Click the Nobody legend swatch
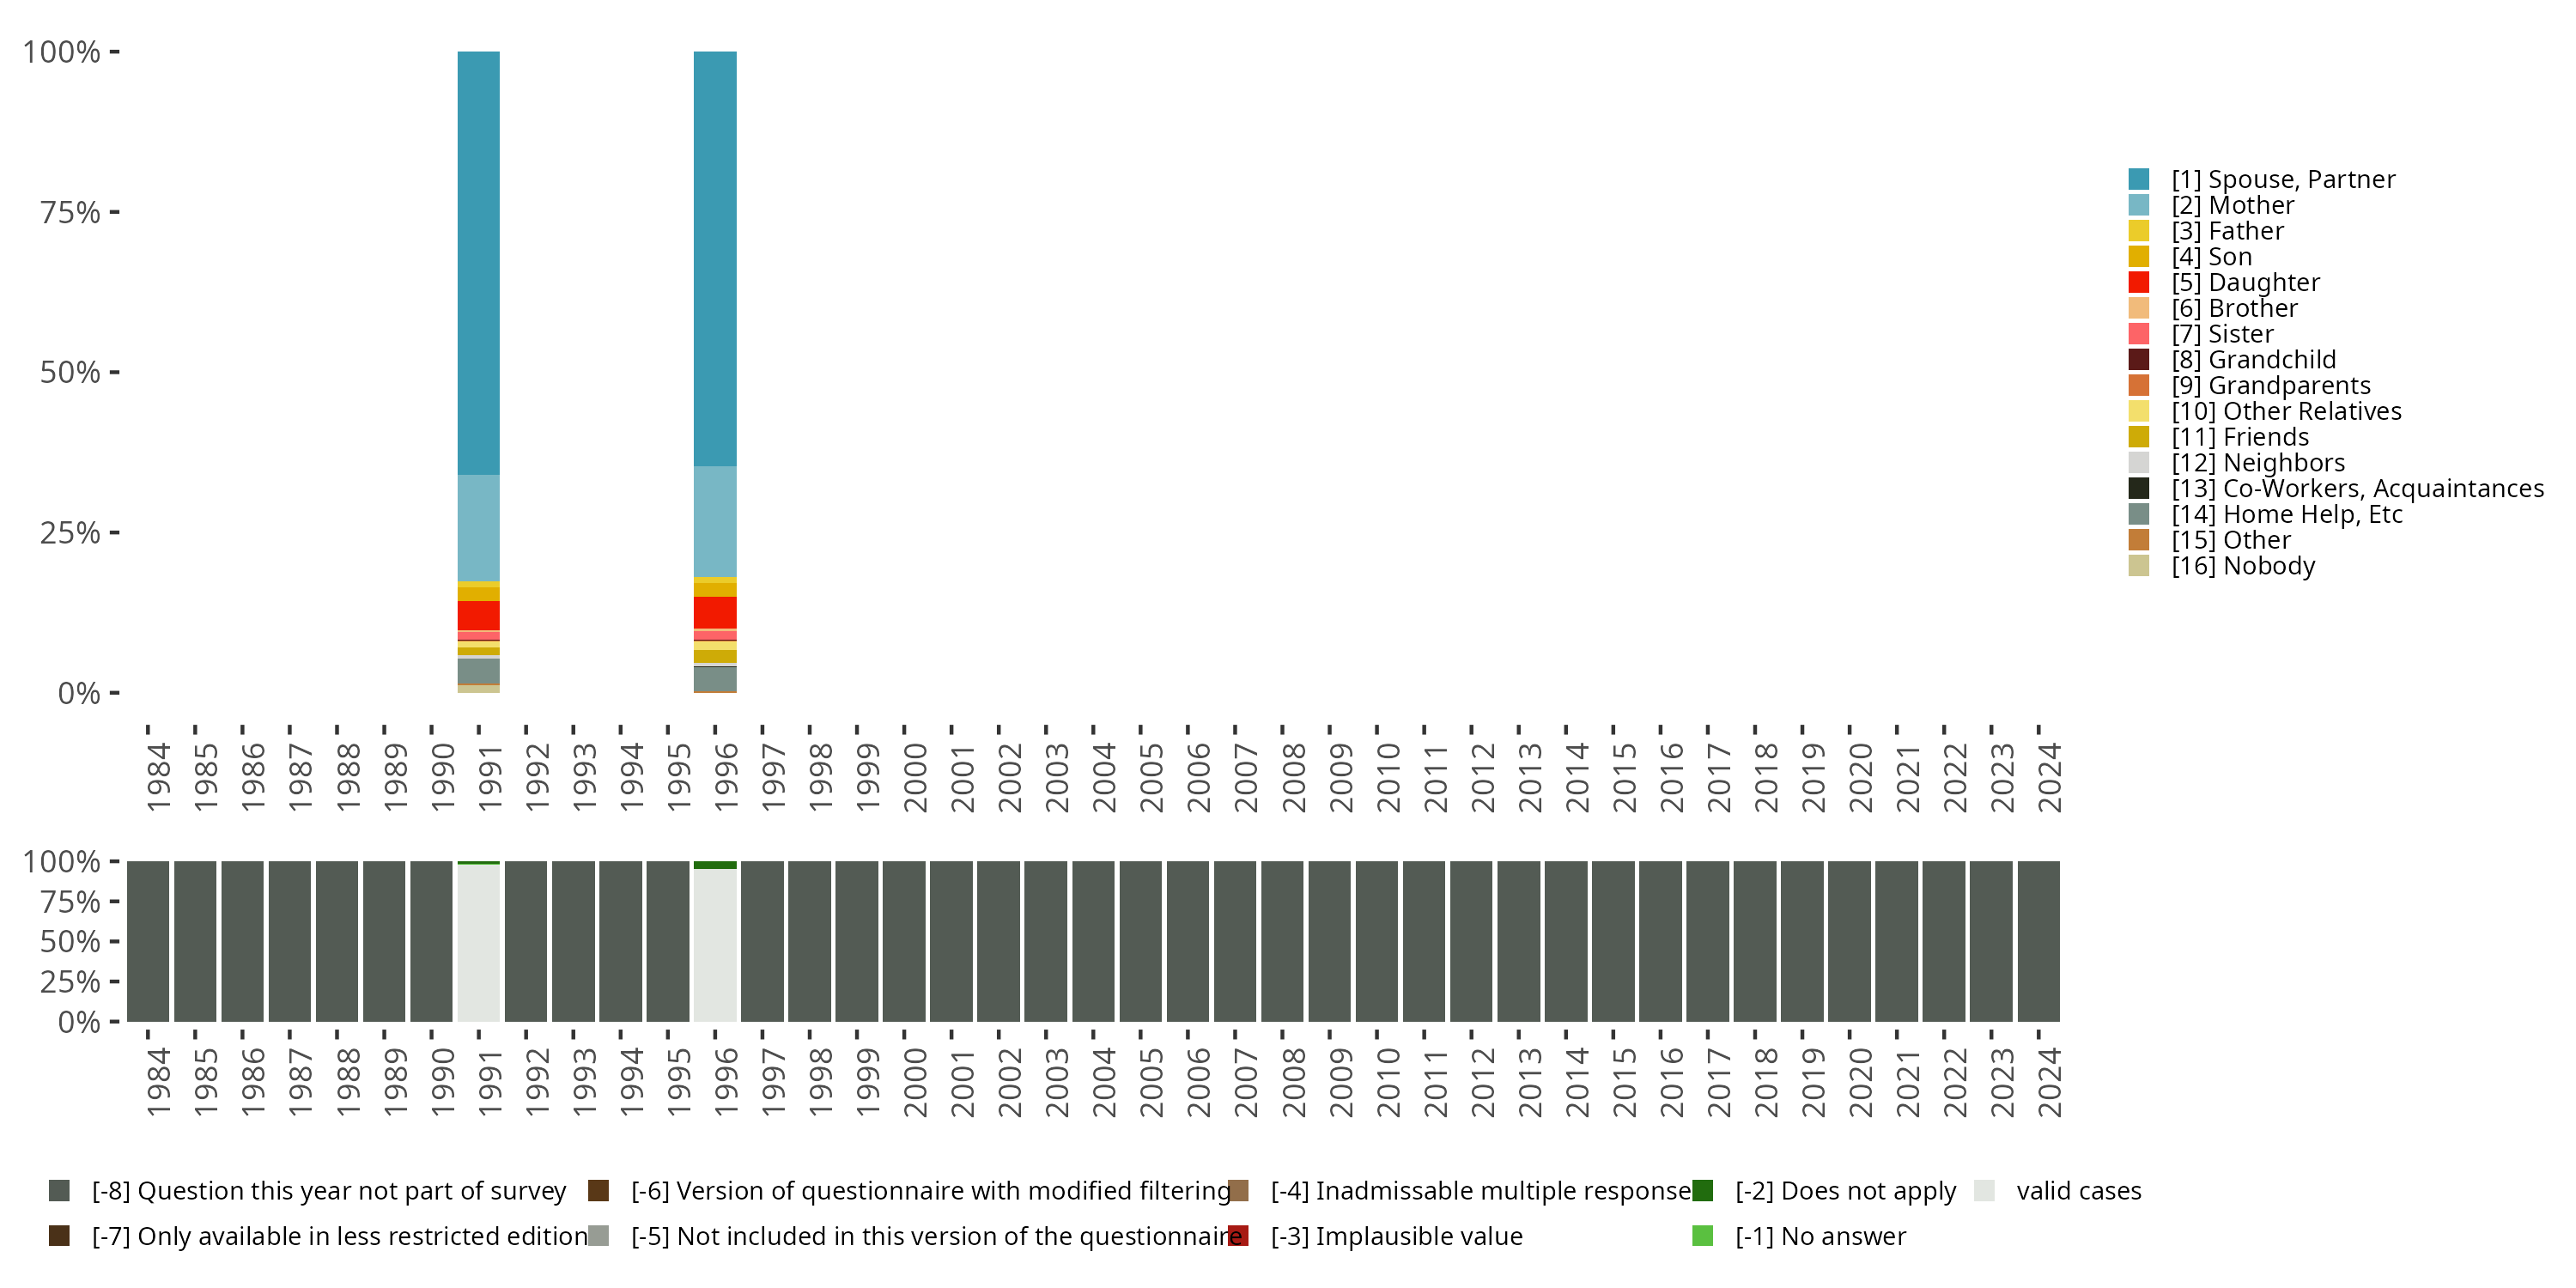 click(2138, 566)
